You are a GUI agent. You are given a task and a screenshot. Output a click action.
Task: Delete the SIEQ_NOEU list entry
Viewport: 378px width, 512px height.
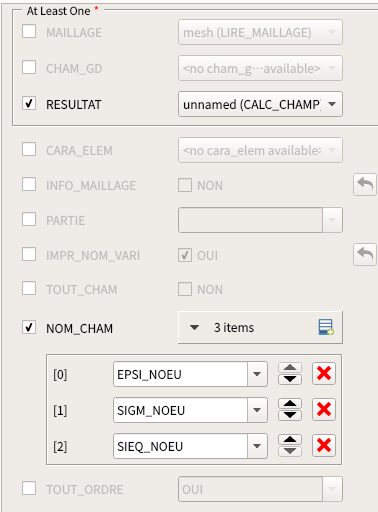click(x=324, y=446)
